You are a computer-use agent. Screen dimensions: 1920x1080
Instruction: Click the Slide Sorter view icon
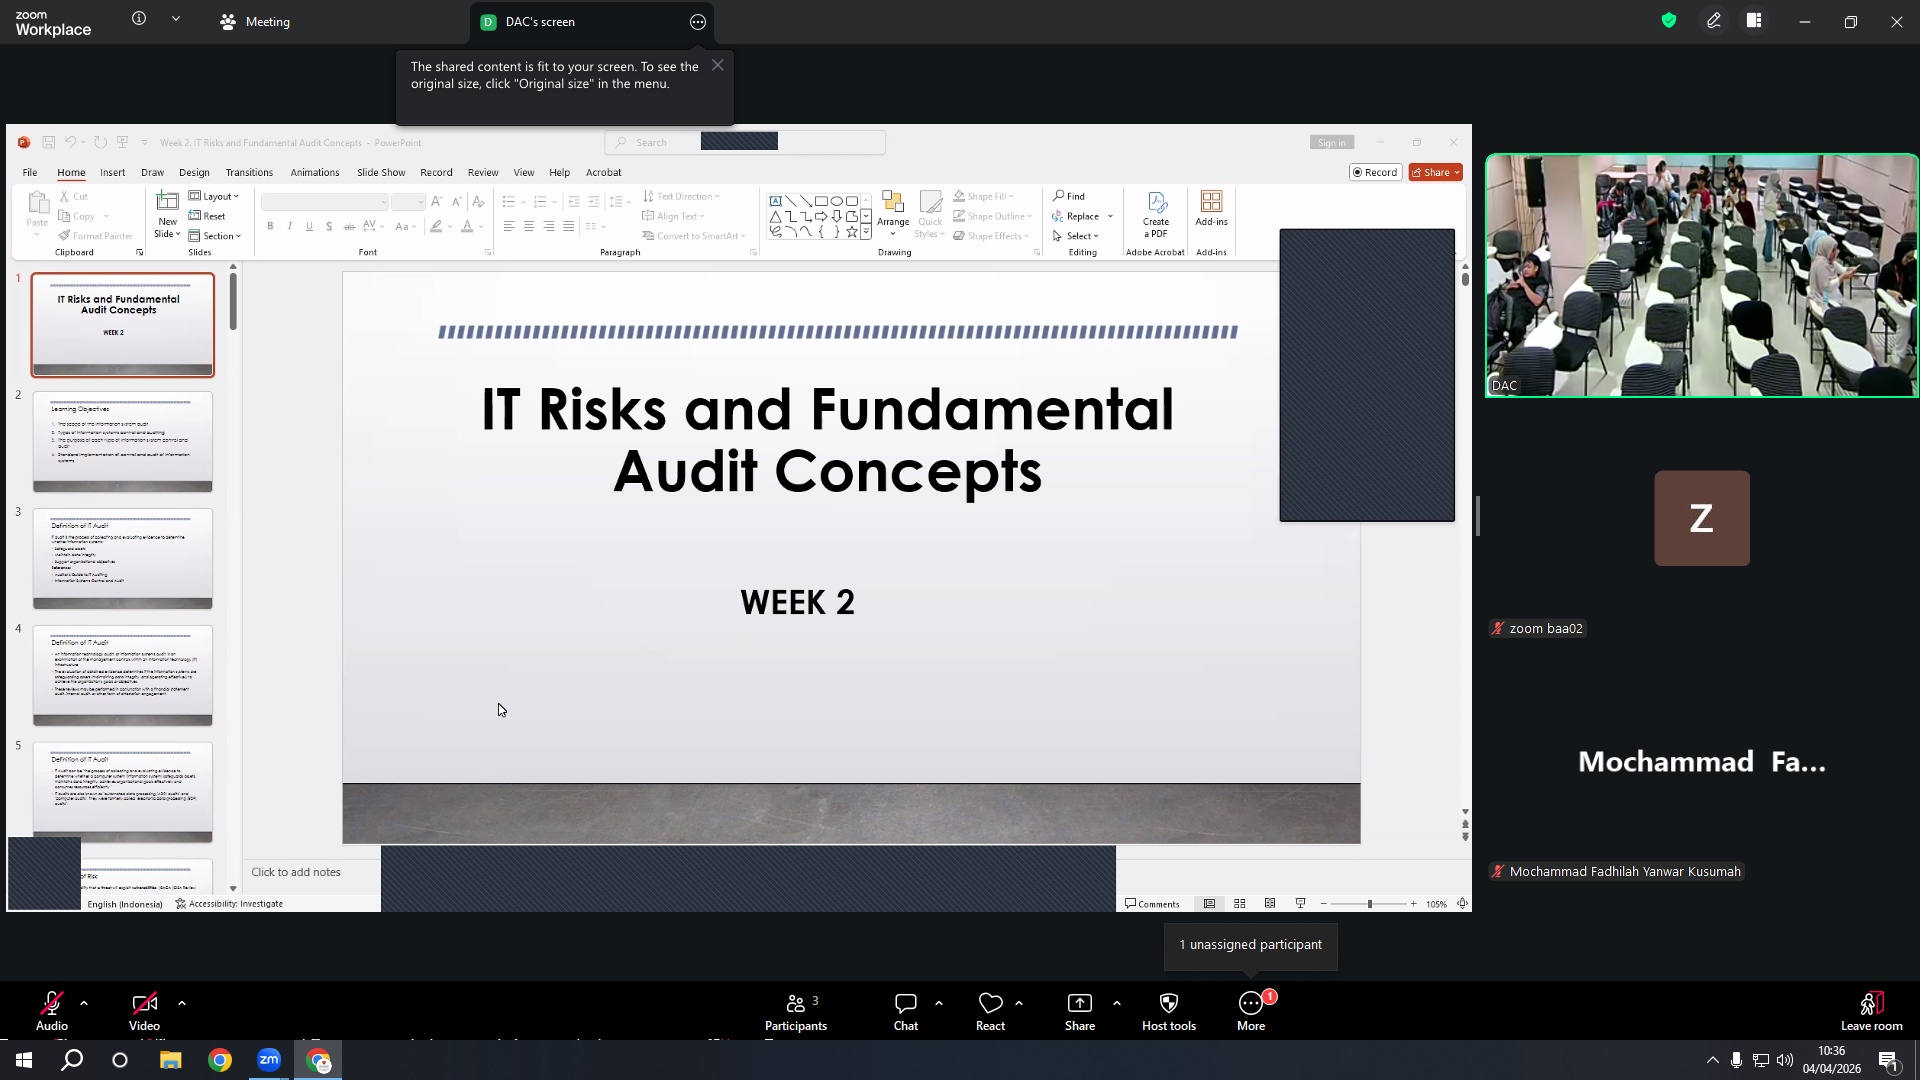[1240, 904]
